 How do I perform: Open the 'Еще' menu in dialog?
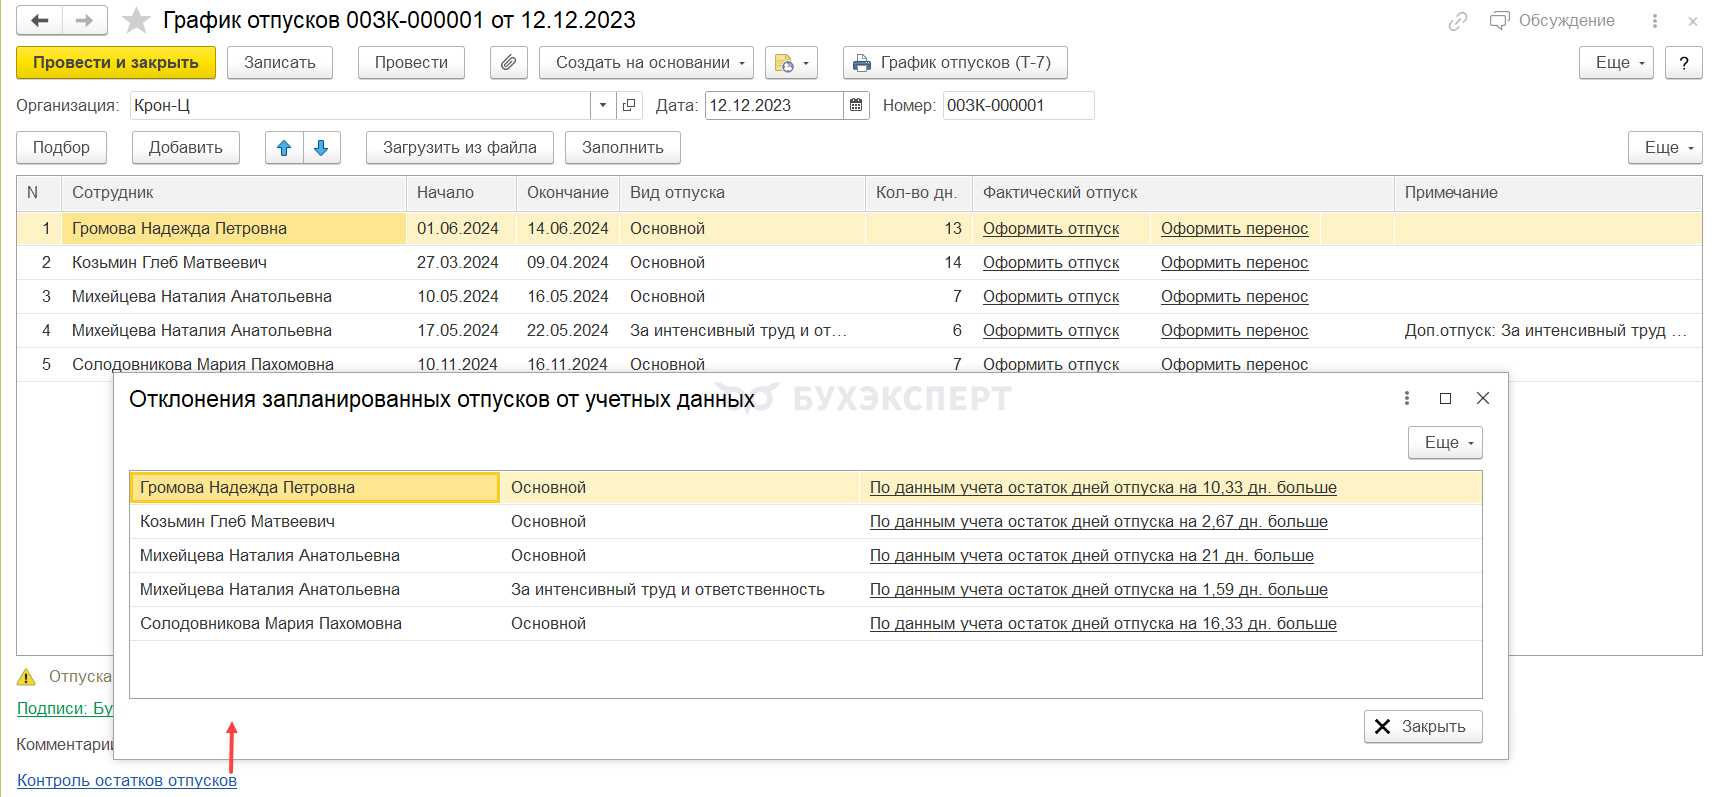(x=1445, y=442)
